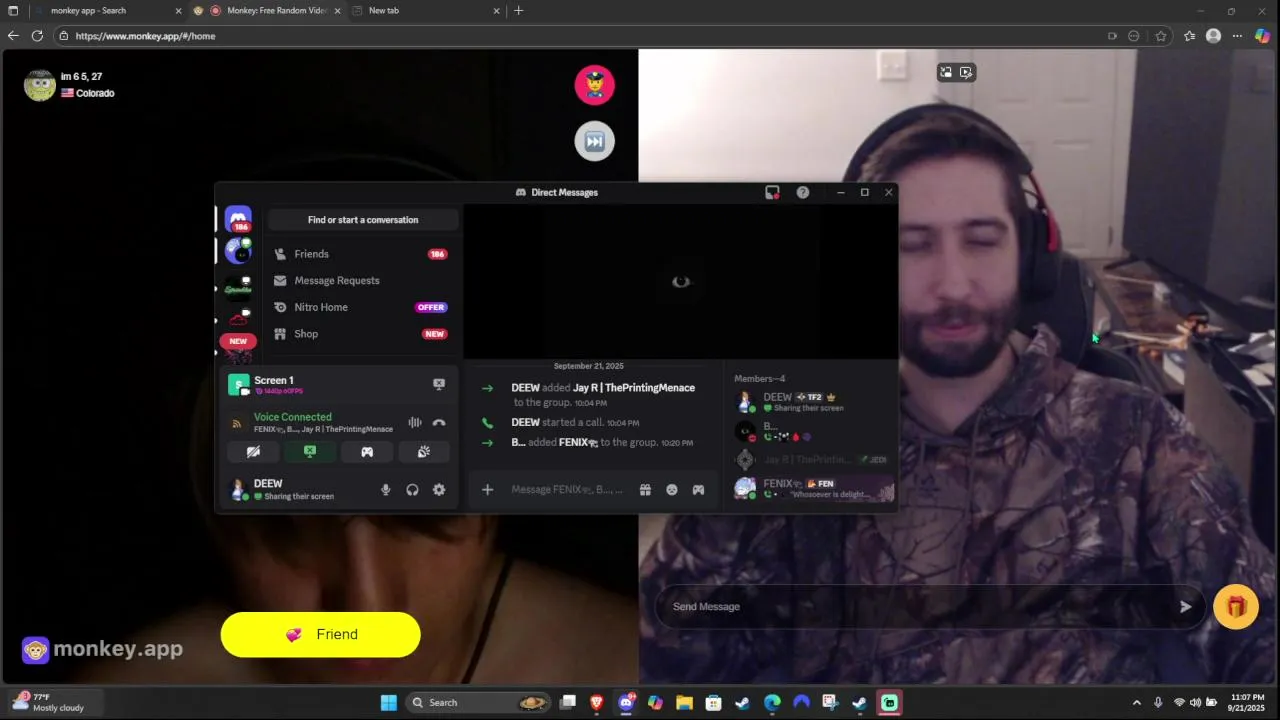Select FENIX in the members list

pos(812,488)
